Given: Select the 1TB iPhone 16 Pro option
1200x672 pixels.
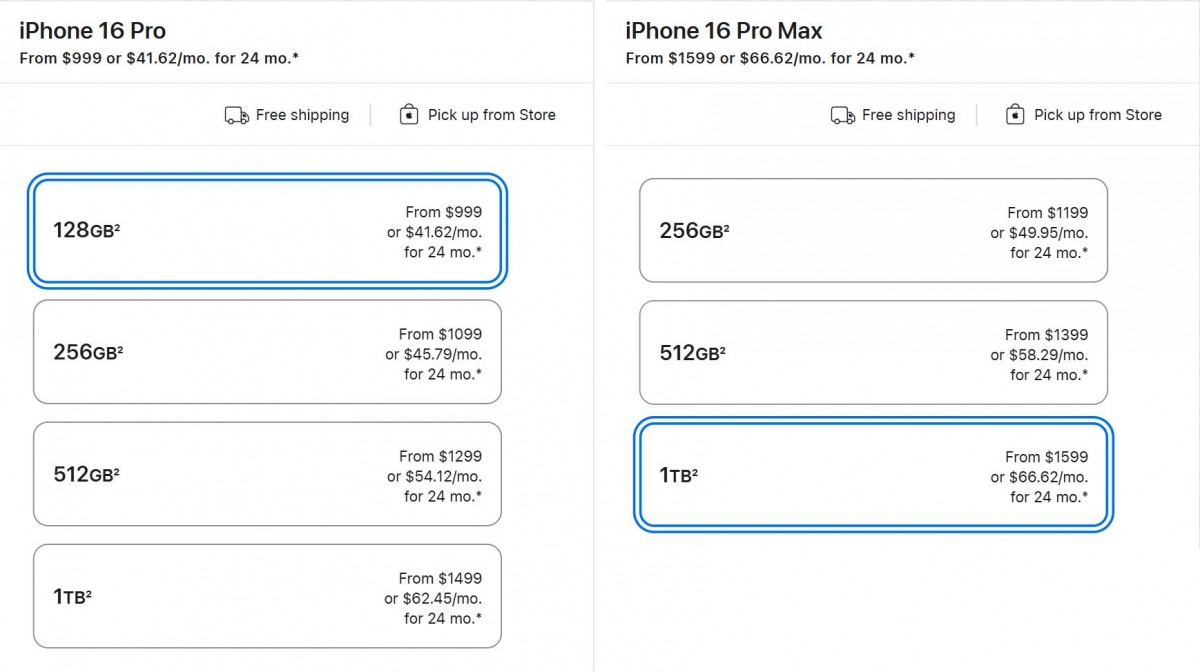Looking at the screenshot, I should click(267, 596).
